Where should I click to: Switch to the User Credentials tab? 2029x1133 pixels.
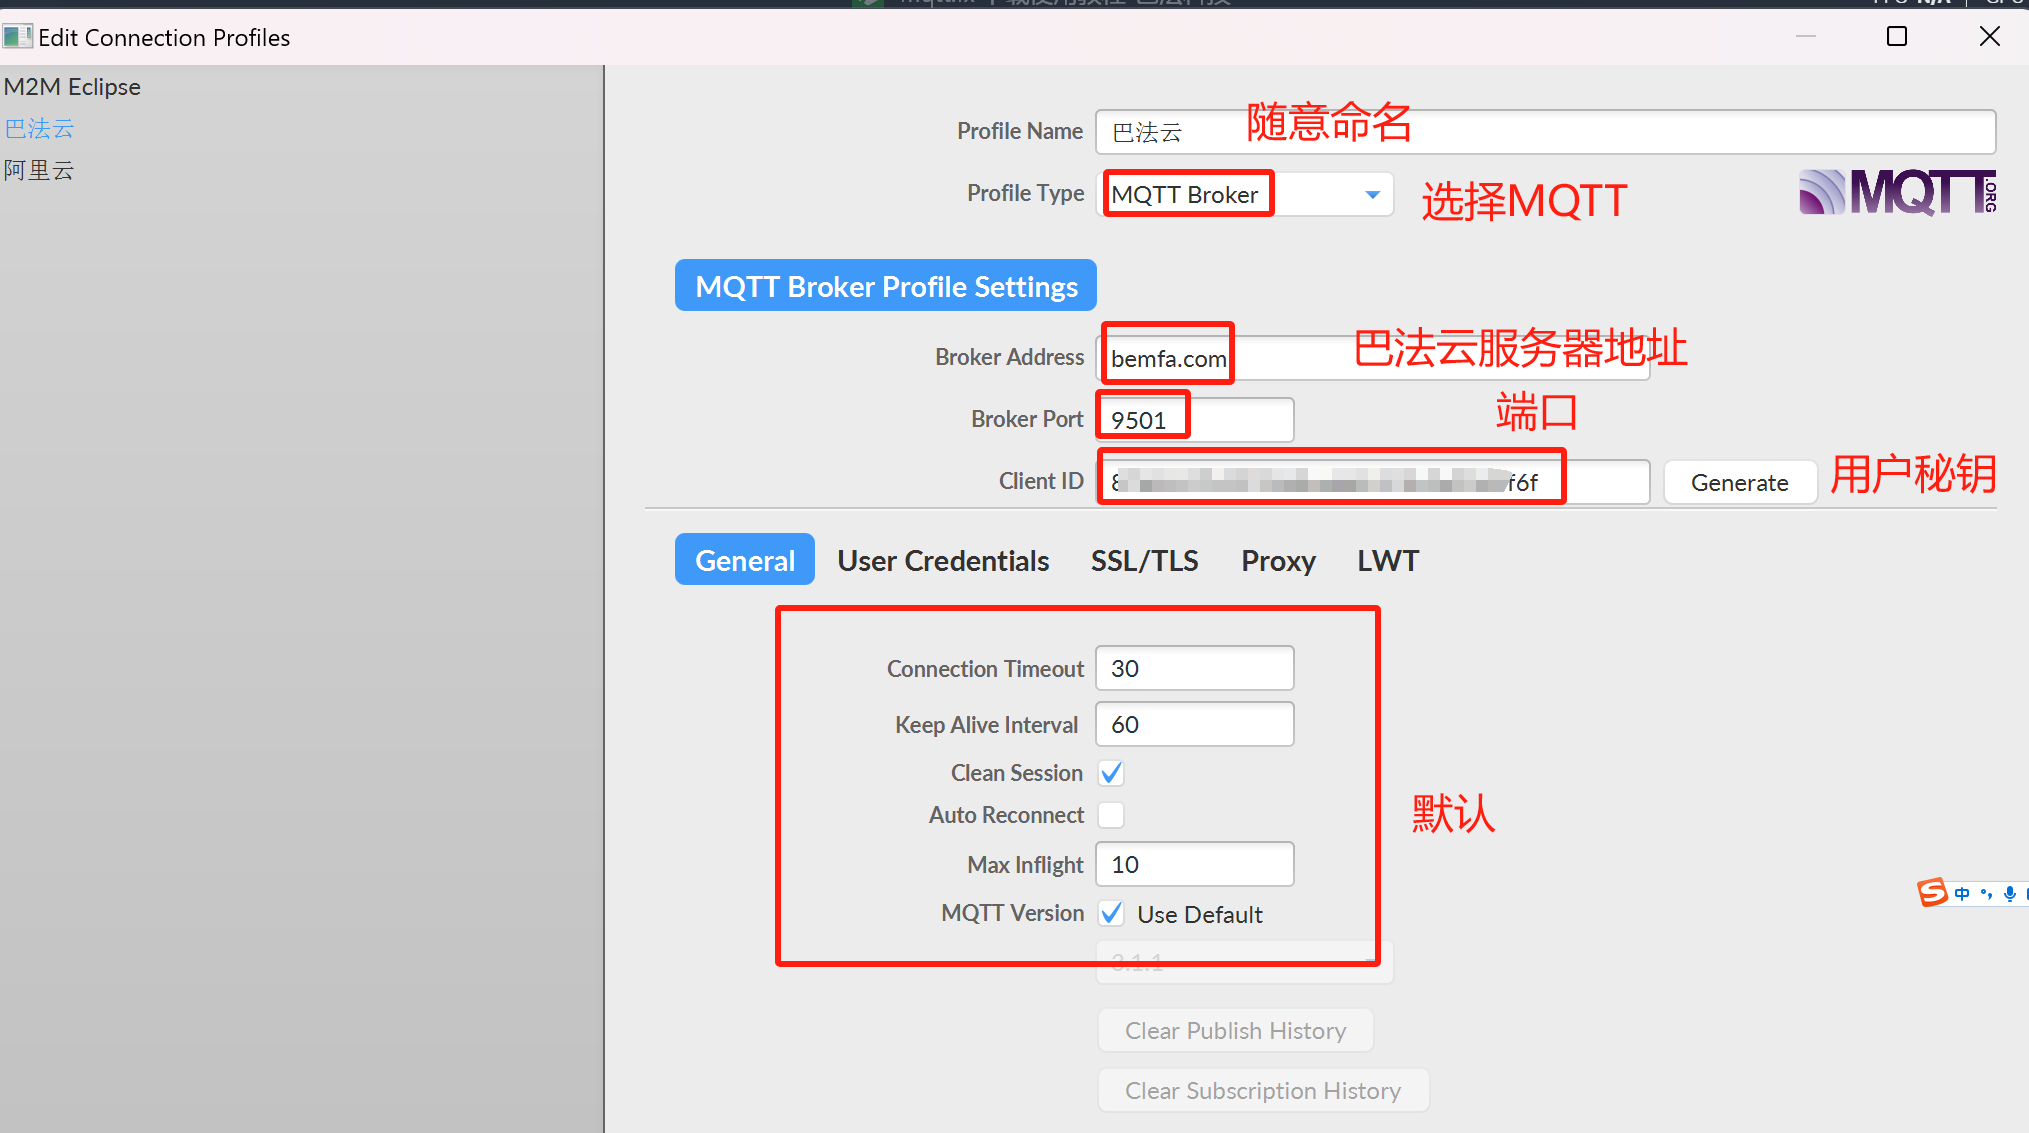click(943, 560)
